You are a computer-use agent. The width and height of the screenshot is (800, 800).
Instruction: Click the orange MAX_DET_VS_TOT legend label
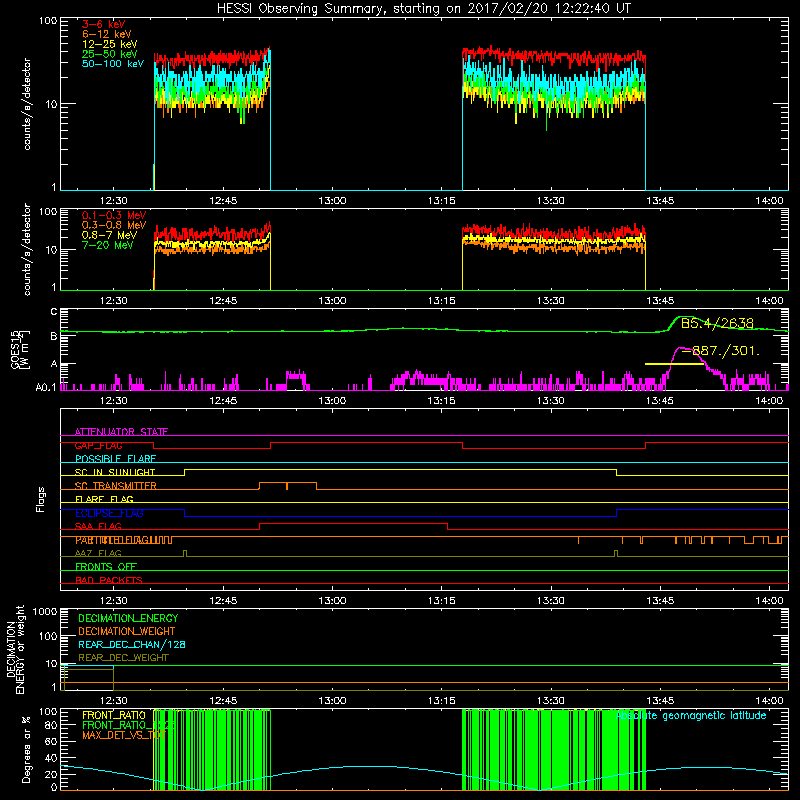coord(124,735)
